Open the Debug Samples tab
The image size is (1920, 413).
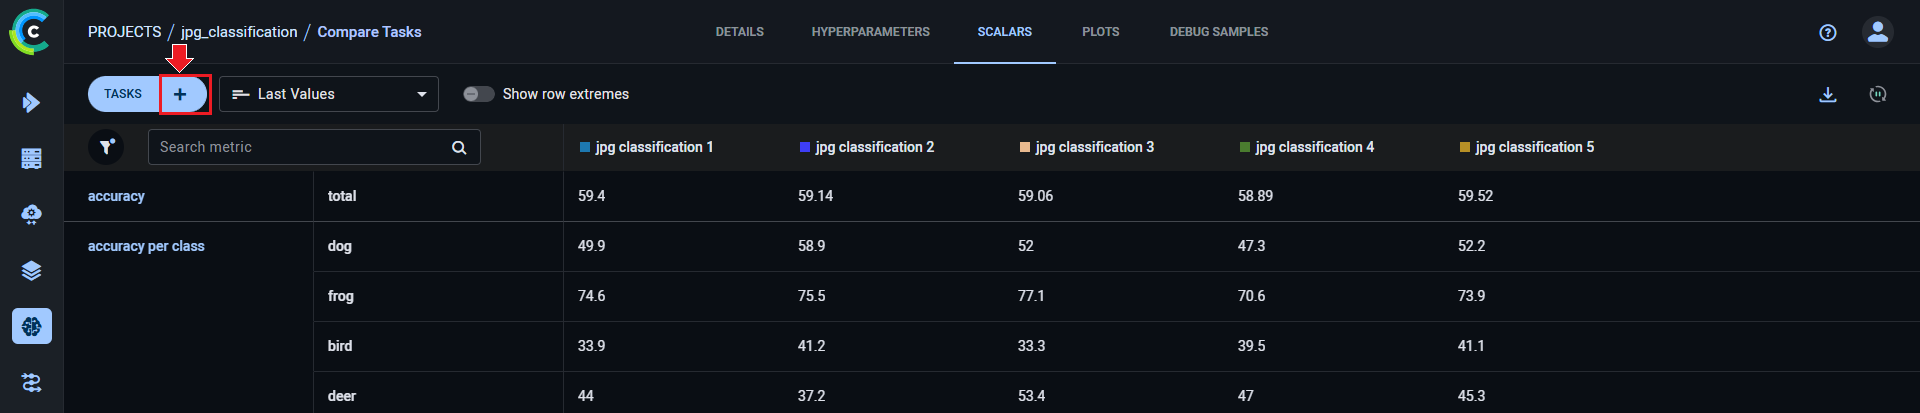[x=1218, y=32]
